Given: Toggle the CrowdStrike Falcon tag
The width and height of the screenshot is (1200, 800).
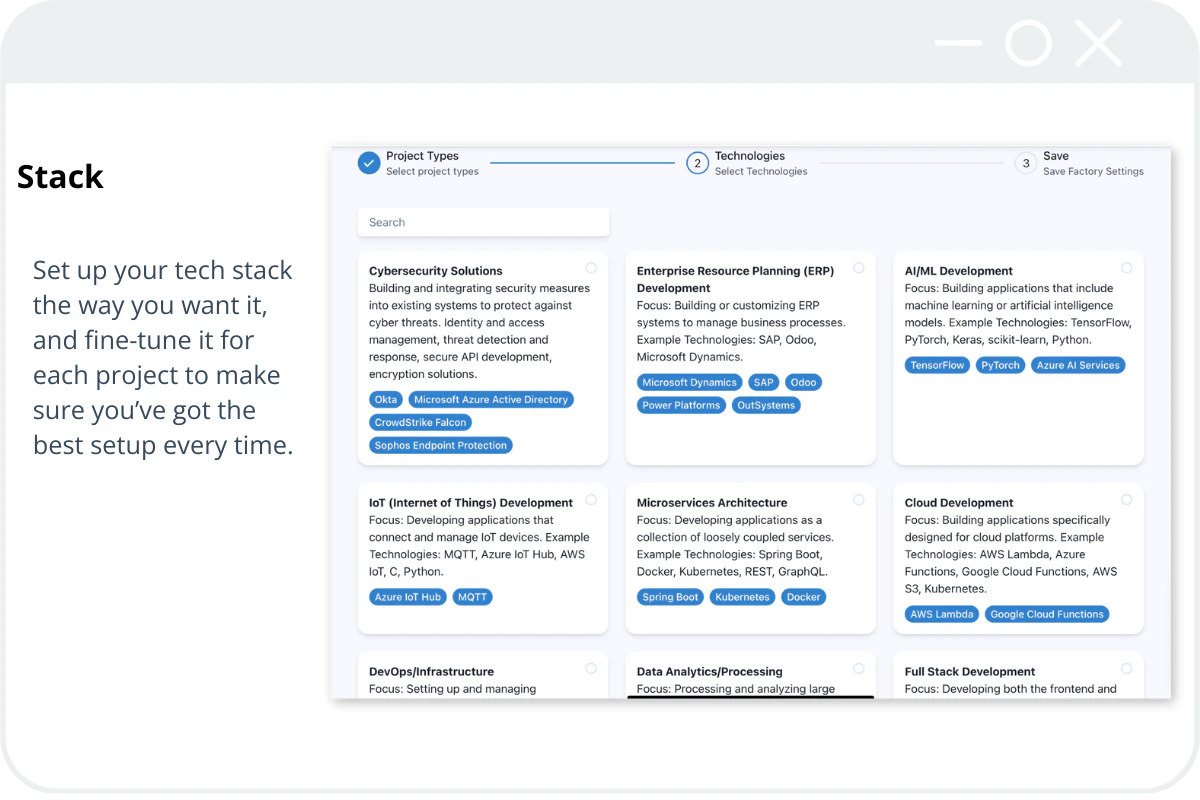Looking at the screenshot, I should click(419, 422).
